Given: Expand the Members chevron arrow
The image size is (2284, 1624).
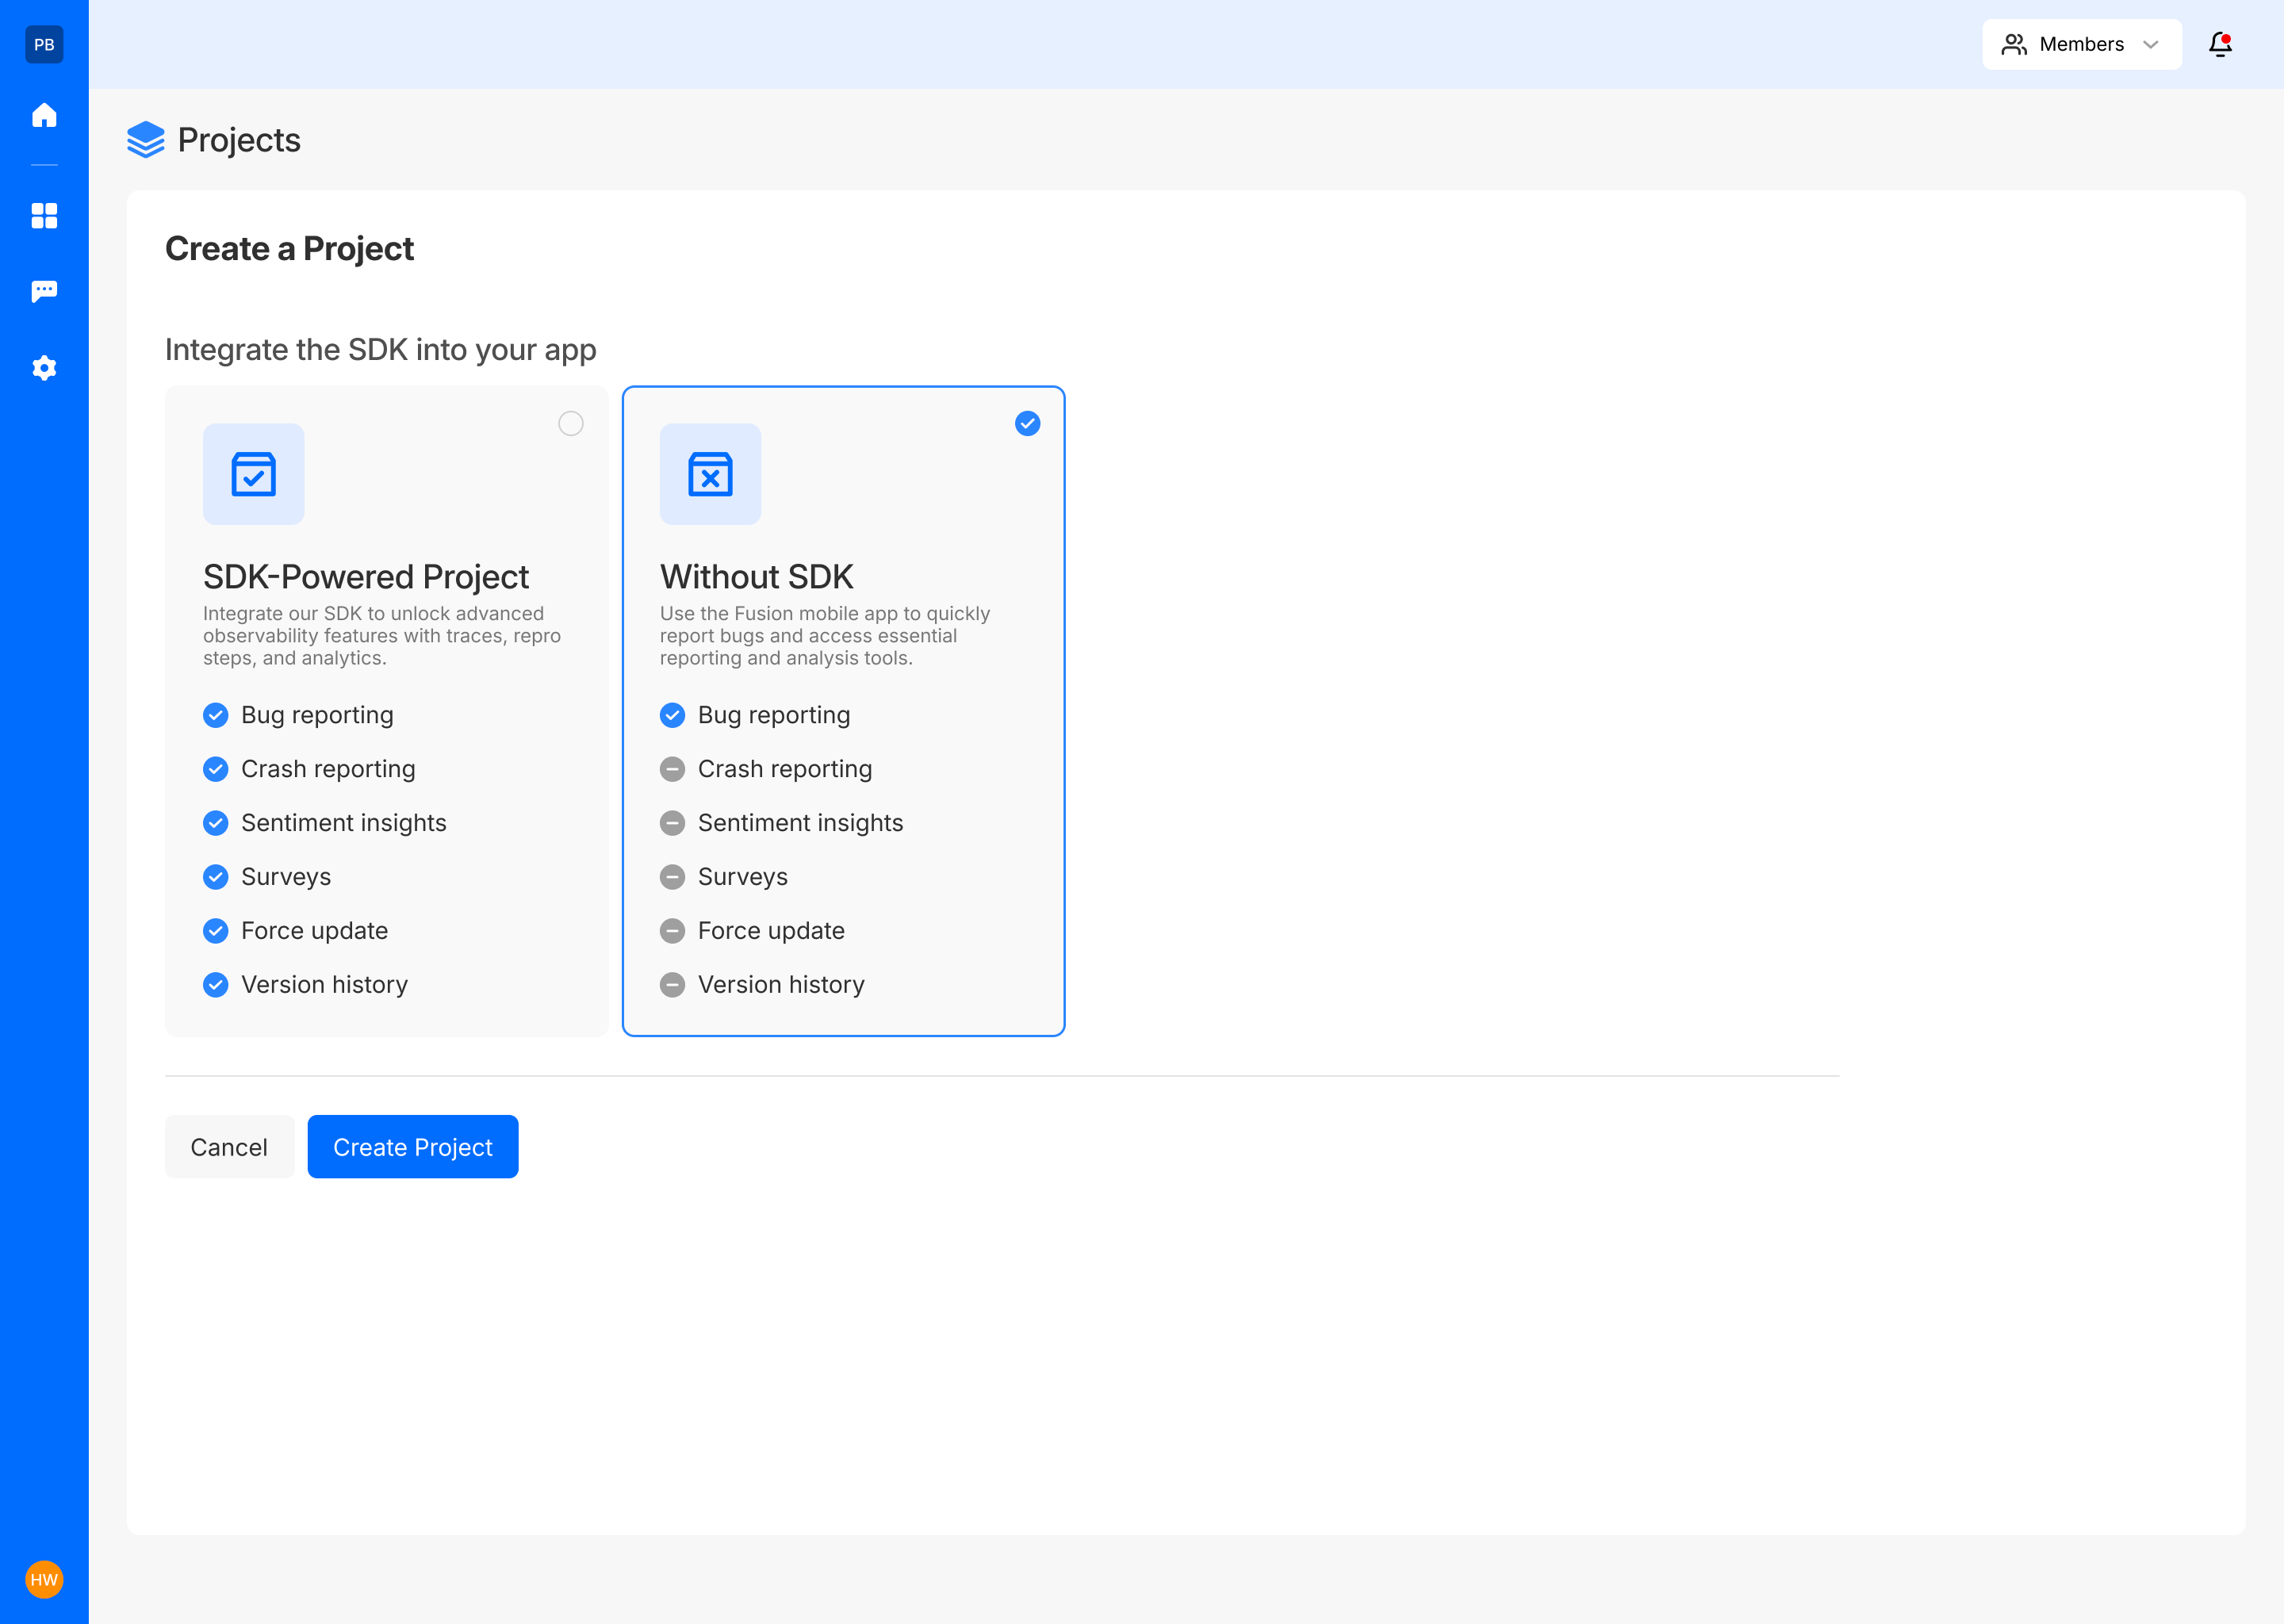Looking at the screenshot, I should 2151,44.
